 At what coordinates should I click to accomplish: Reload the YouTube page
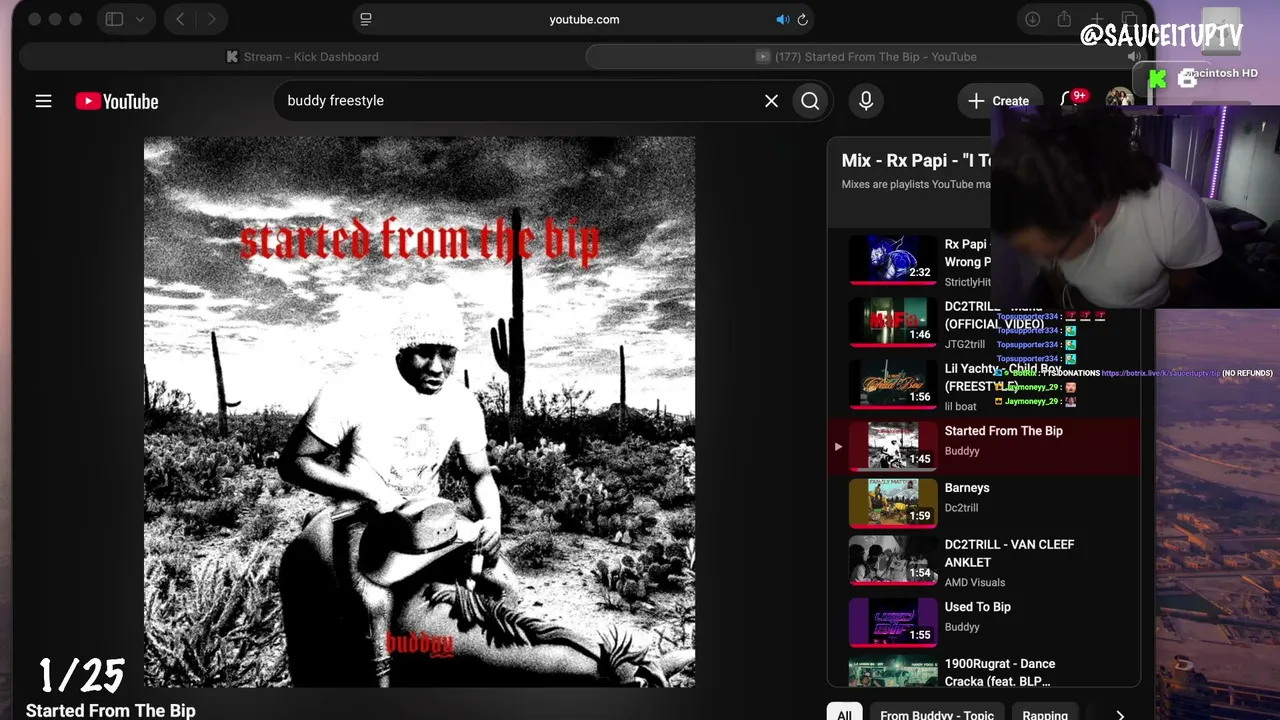pos(802,19)
